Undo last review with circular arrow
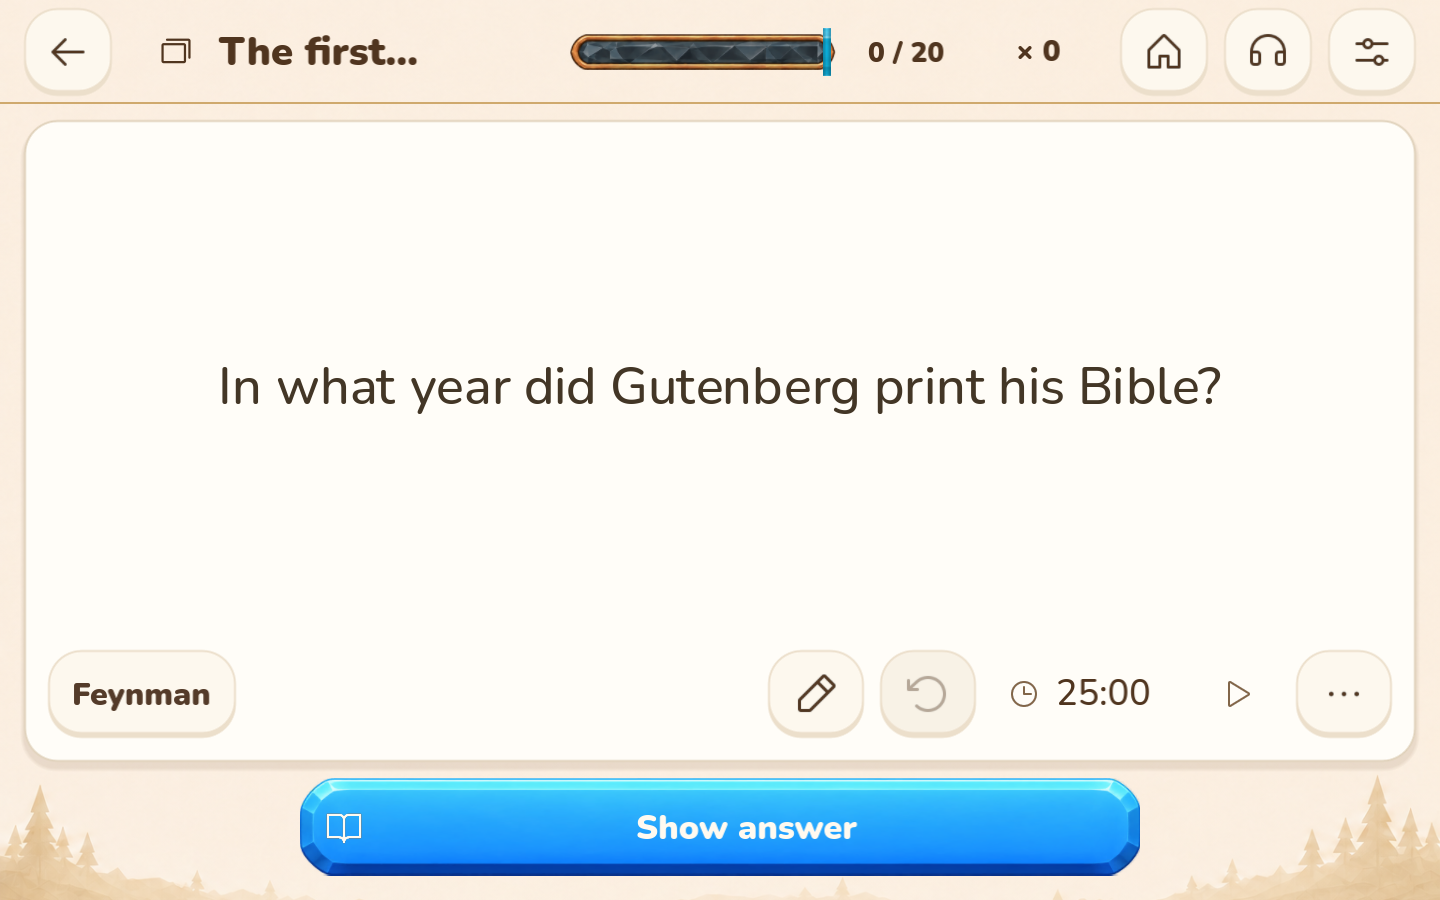1440x900 pixels. (927, 693)
